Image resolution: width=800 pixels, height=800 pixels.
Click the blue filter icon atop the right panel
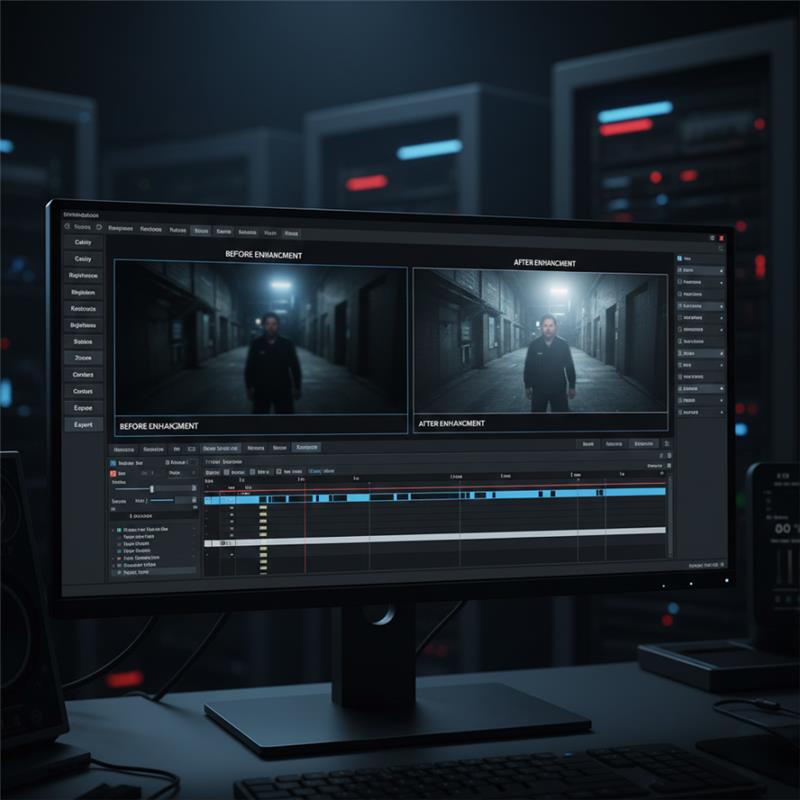[x=679, y=259]
